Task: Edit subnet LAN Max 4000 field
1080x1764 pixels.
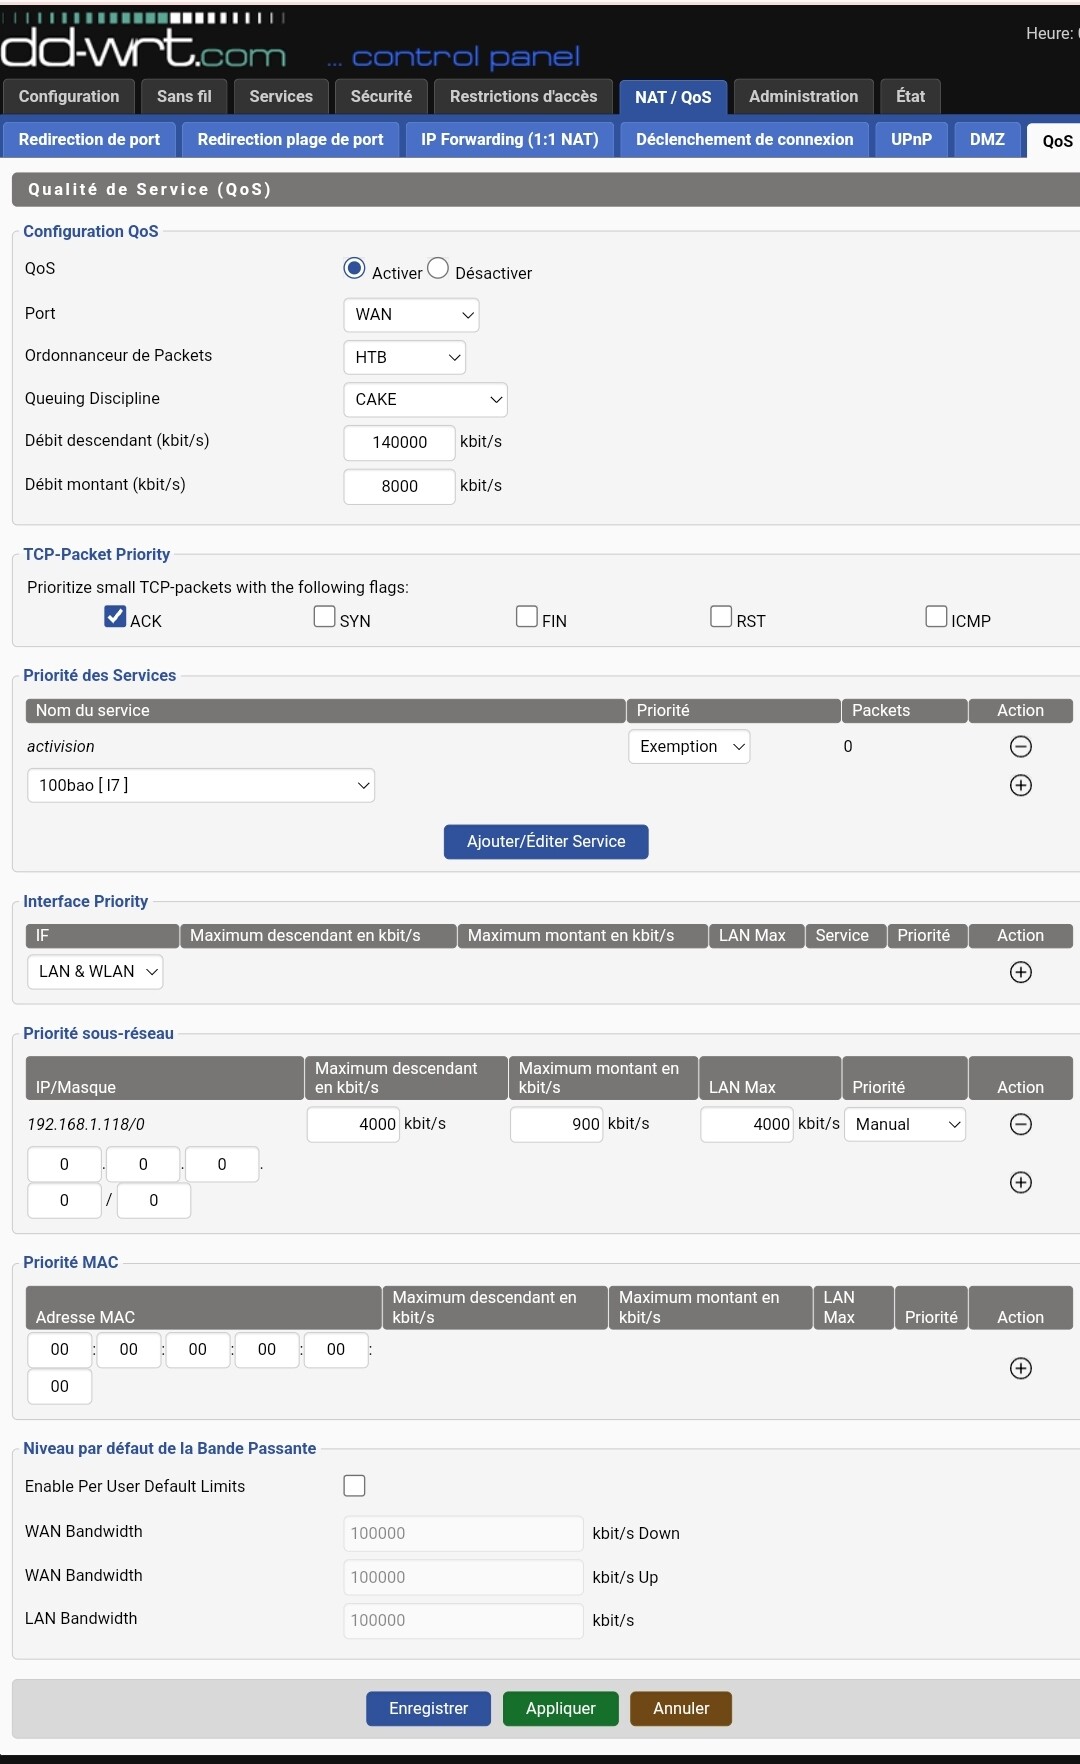Action: tap(748, 1124)
